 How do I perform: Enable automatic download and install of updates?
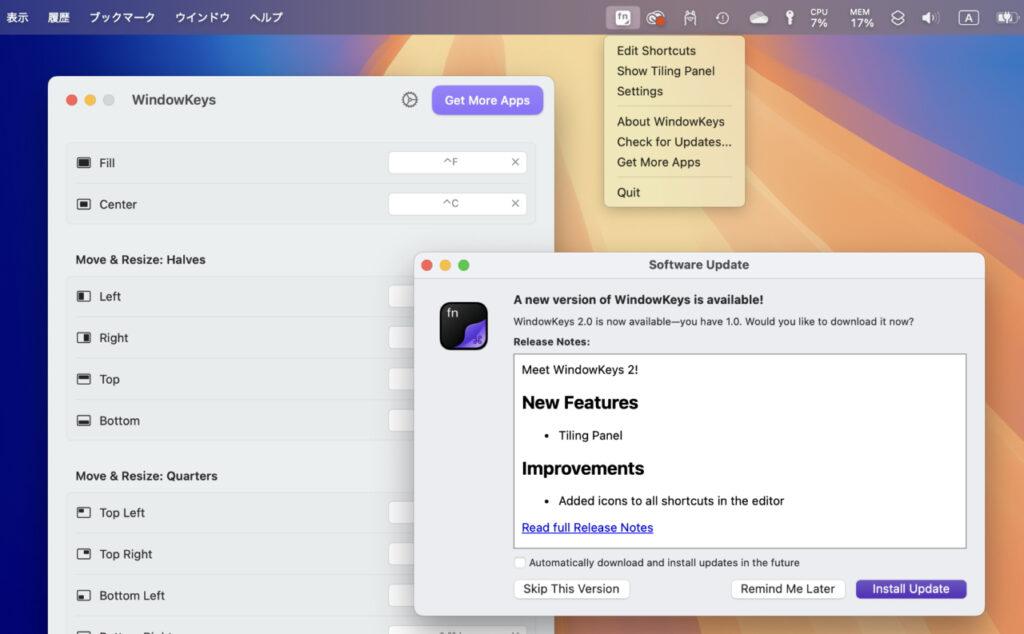coord(520,562)
